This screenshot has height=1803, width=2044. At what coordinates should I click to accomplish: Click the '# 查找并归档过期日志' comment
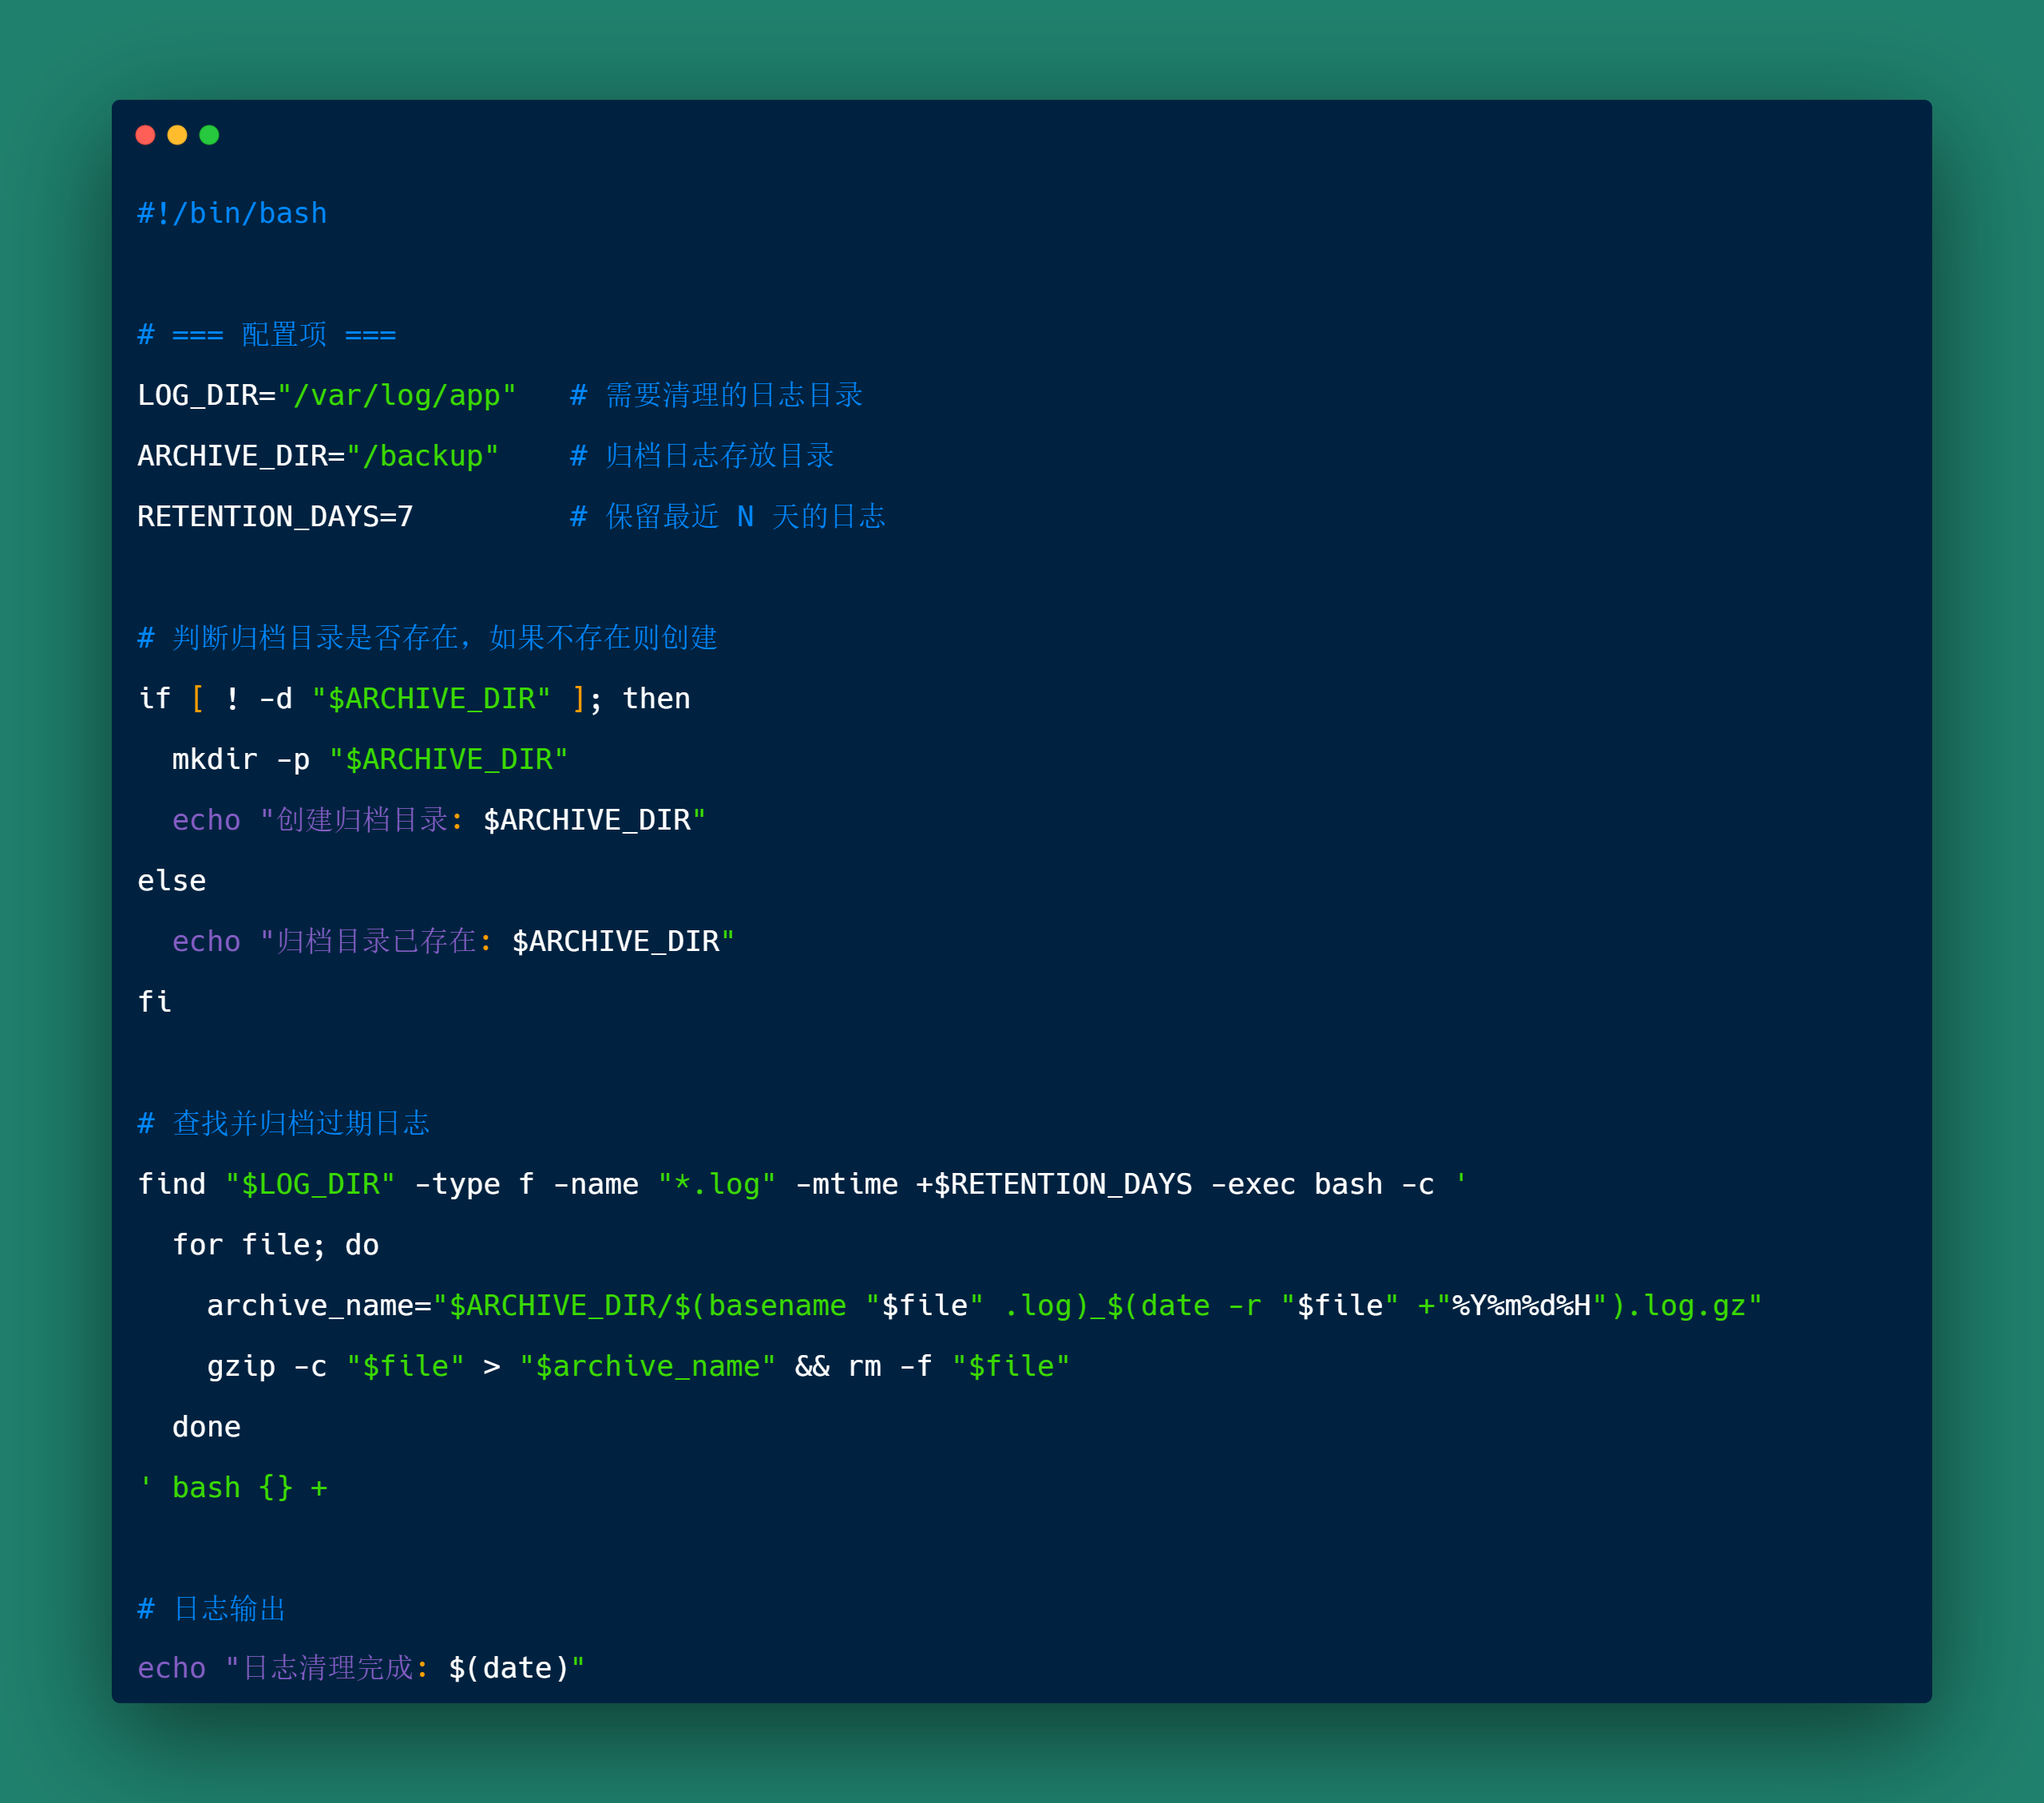(284, 1124)
